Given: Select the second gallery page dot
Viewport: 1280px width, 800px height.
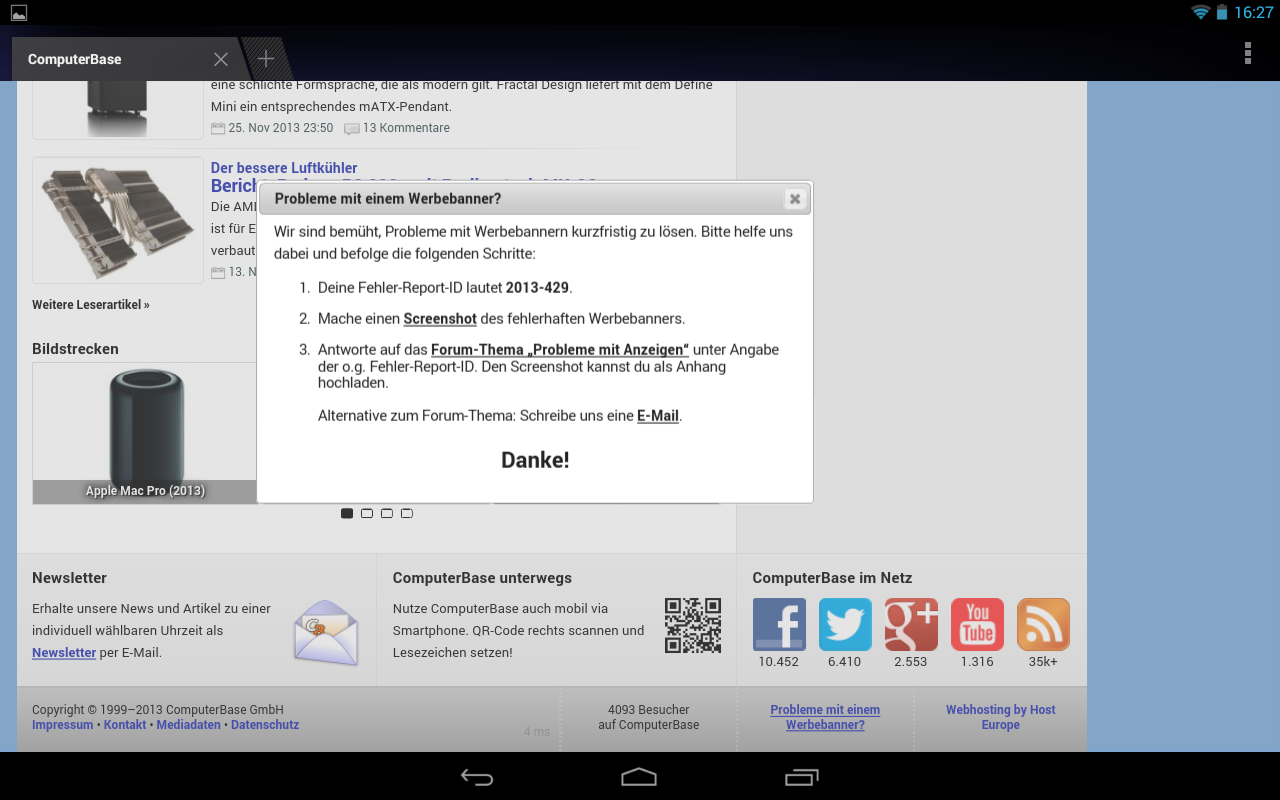Looking at the screenshot, I should tap(367, 513).
